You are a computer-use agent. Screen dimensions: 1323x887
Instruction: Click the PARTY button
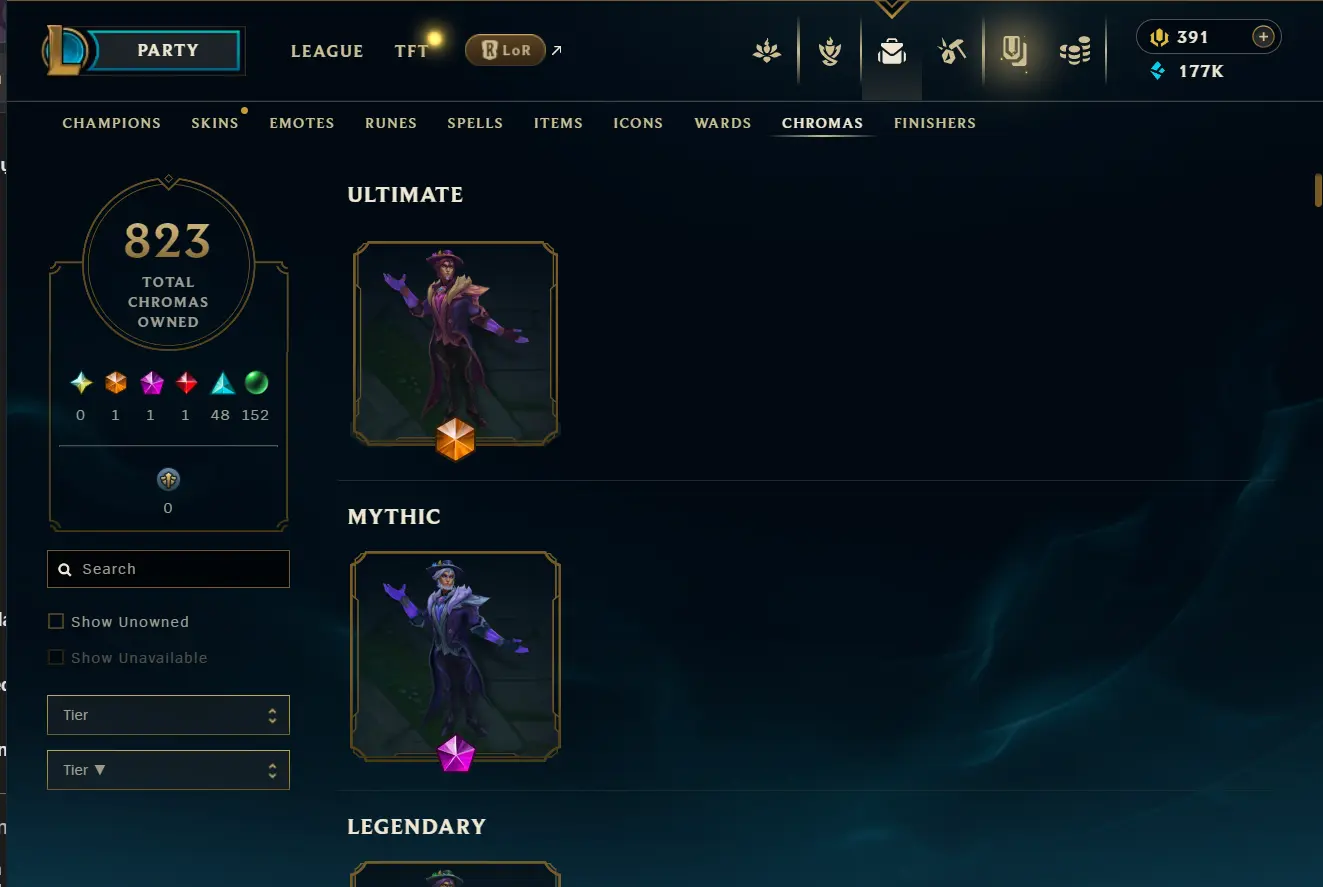point(167,50)
